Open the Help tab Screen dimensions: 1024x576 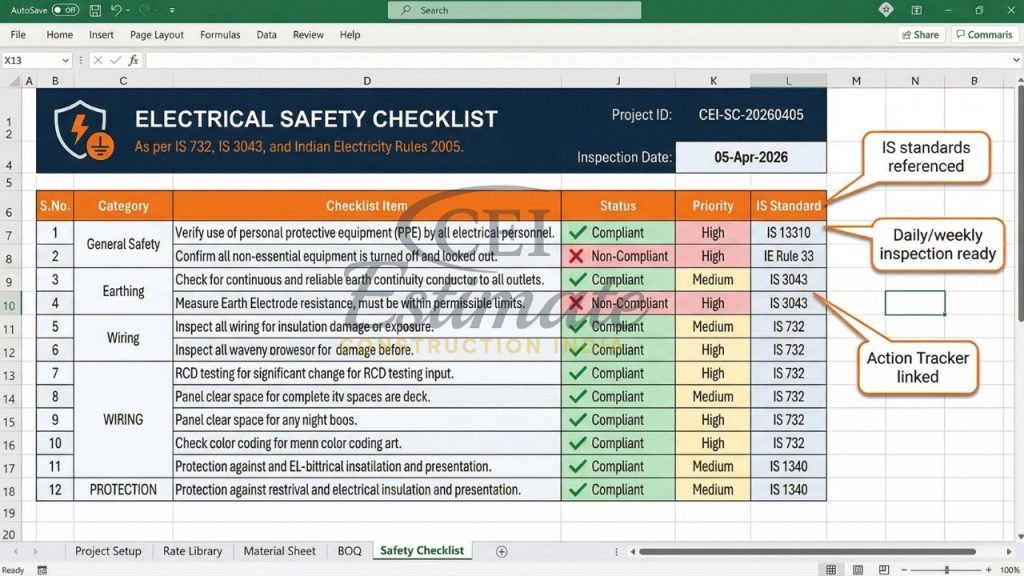(x=350, y=35)
